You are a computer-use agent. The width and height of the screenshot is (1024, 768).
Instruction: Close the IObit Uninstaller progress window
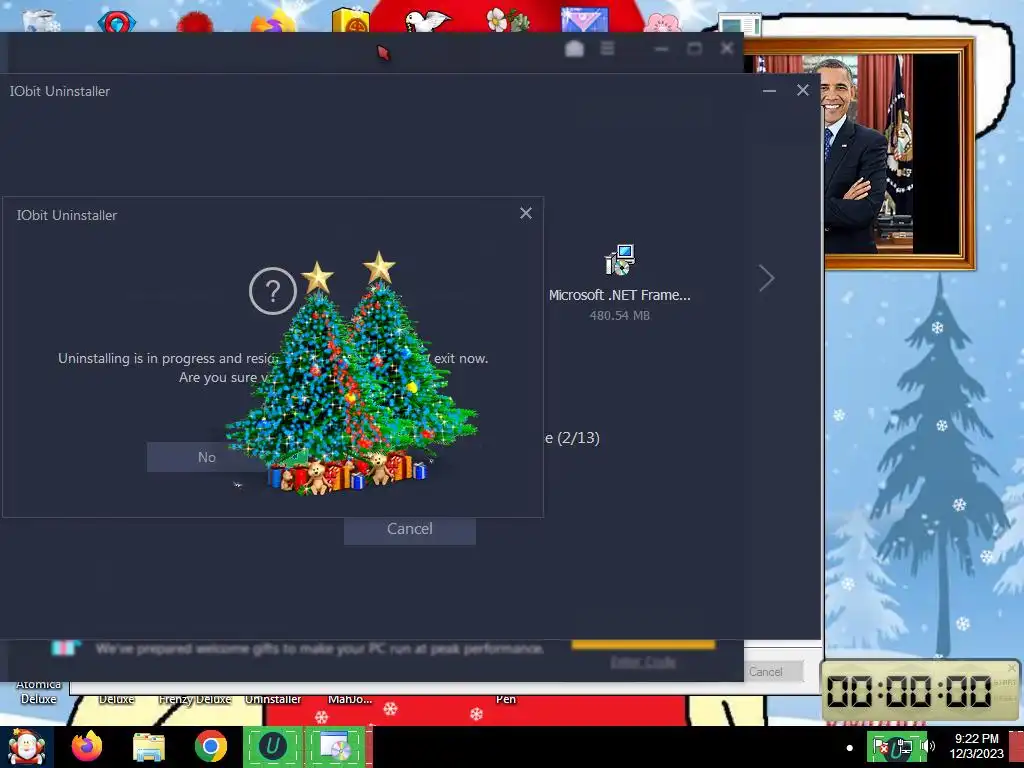click(x=803, y=91)
